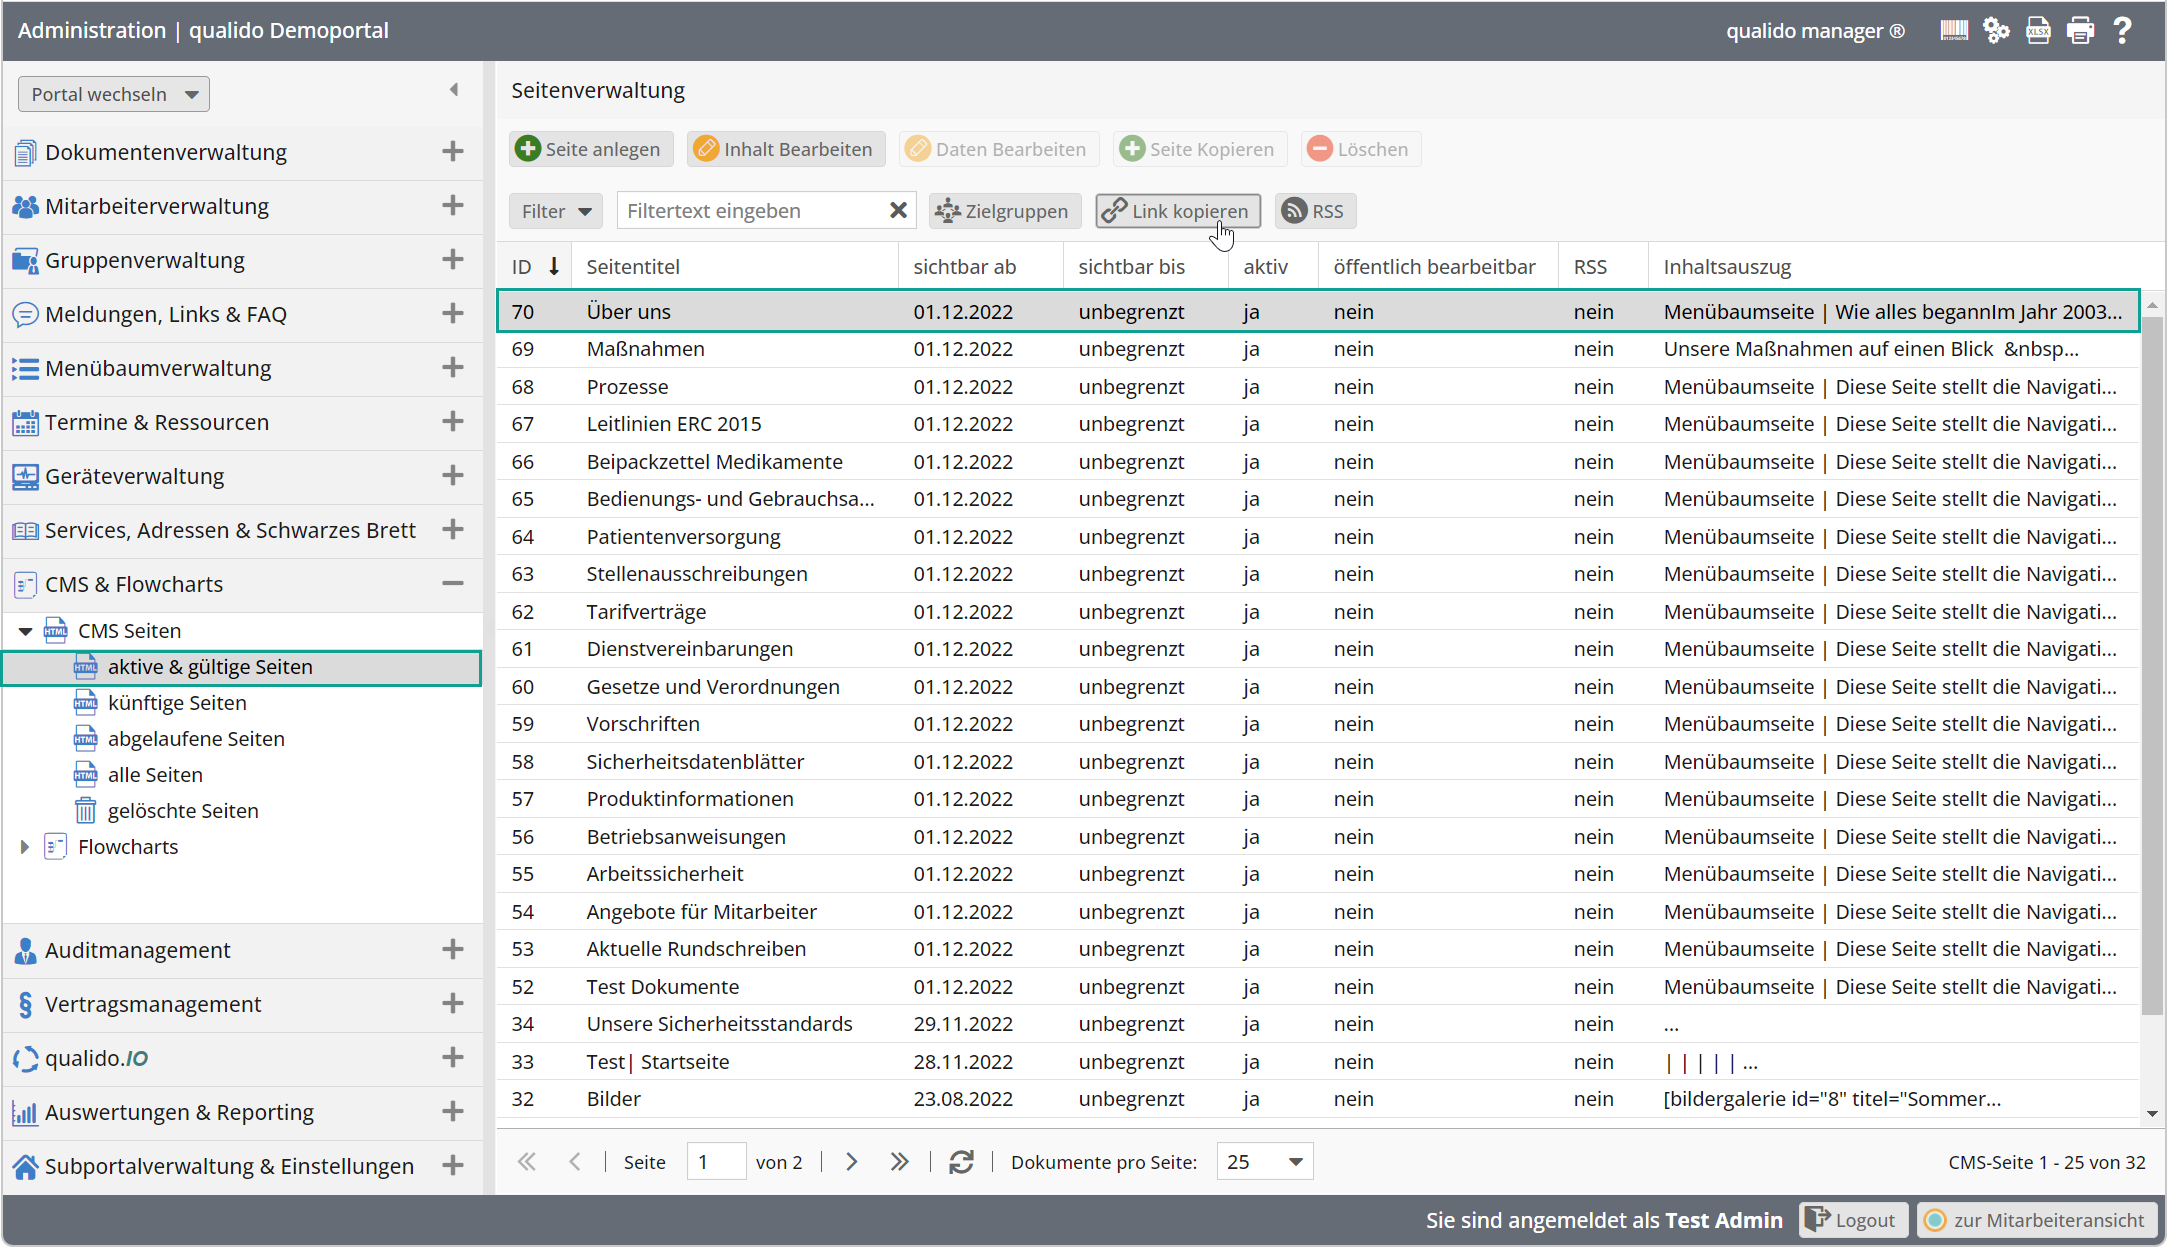This screenshot has height=1249, width=2169.
Task: Expand Vertragsmanagement with its plus
Action: (453, 1003)
